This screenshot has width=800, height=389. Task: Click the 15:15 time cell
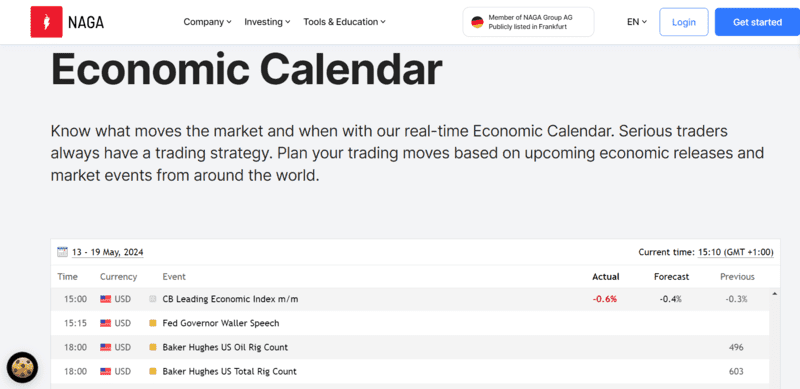(75, 323)
